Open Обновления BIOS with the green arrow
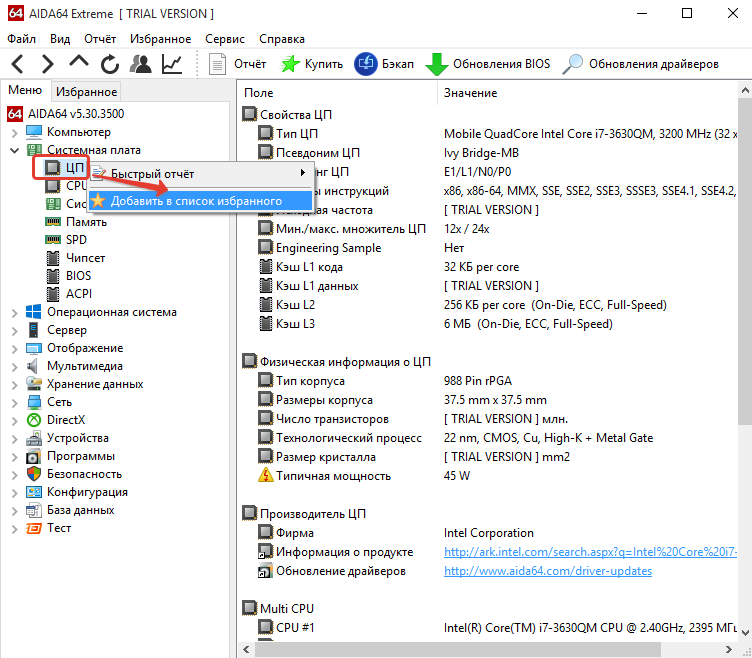The width and height of the screenshot is (752, 658). pyautogui.click(x=488, y=64)
